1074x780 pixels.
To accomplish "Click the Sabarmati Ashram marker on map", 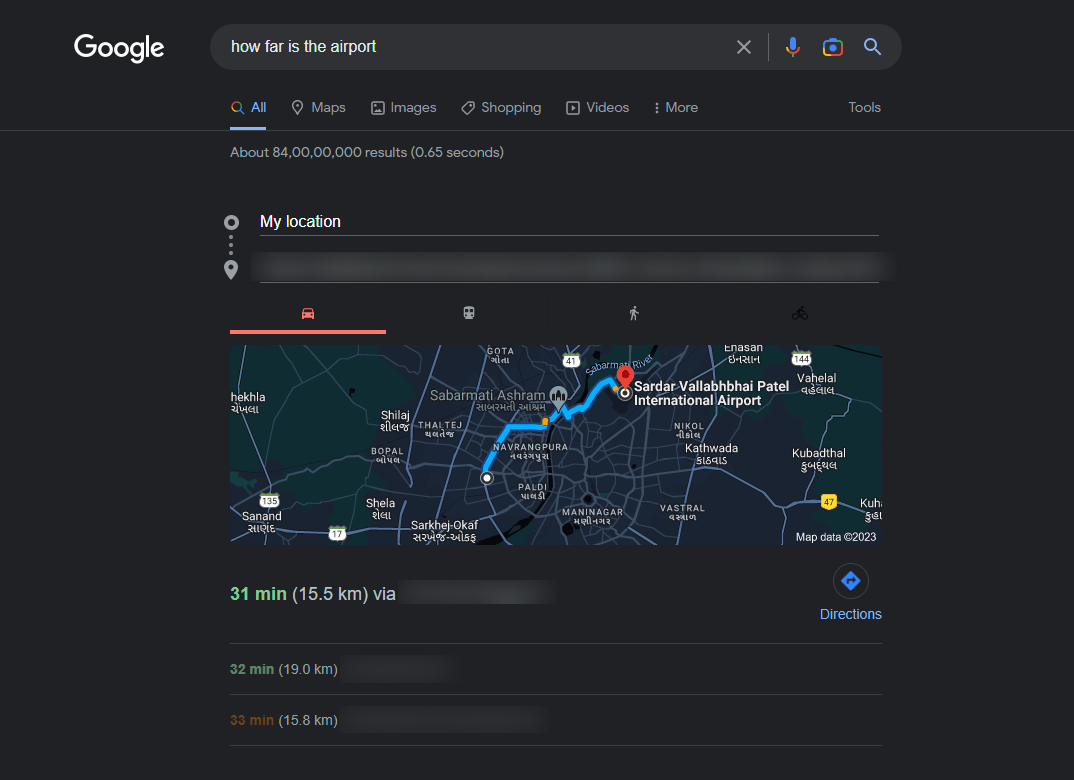I will pyautogui.click(x=558, y=396).
